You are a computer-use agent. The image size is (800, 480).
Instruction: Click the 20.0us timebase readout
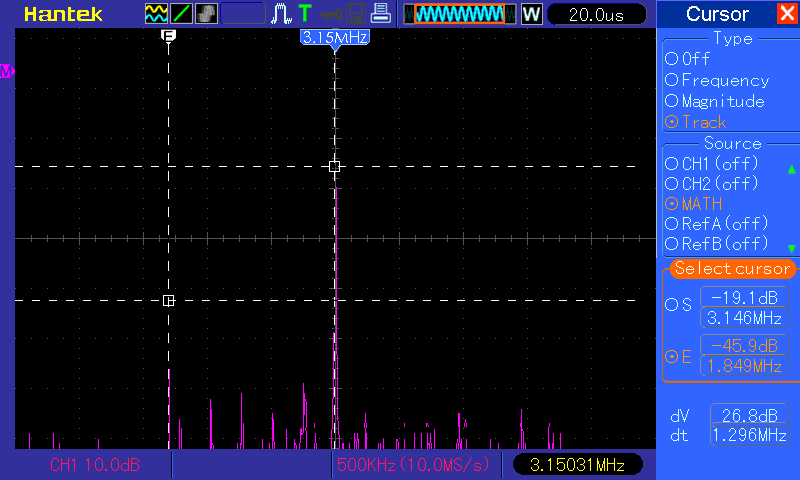click(x=596, y=15)
